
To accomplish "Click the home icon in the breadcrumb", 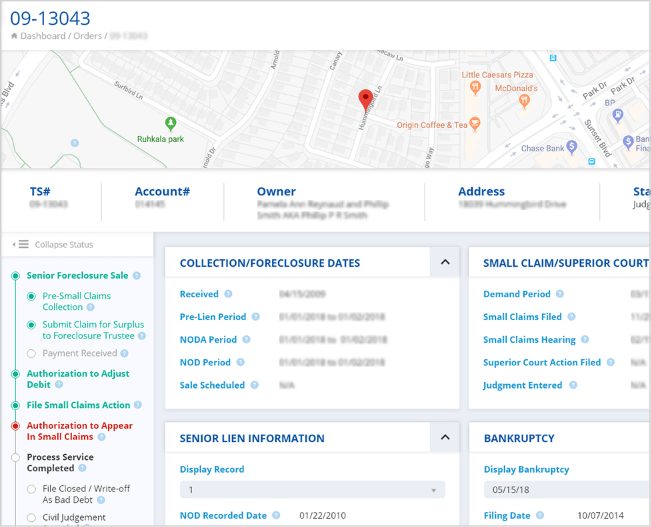I will pos(14,36).
